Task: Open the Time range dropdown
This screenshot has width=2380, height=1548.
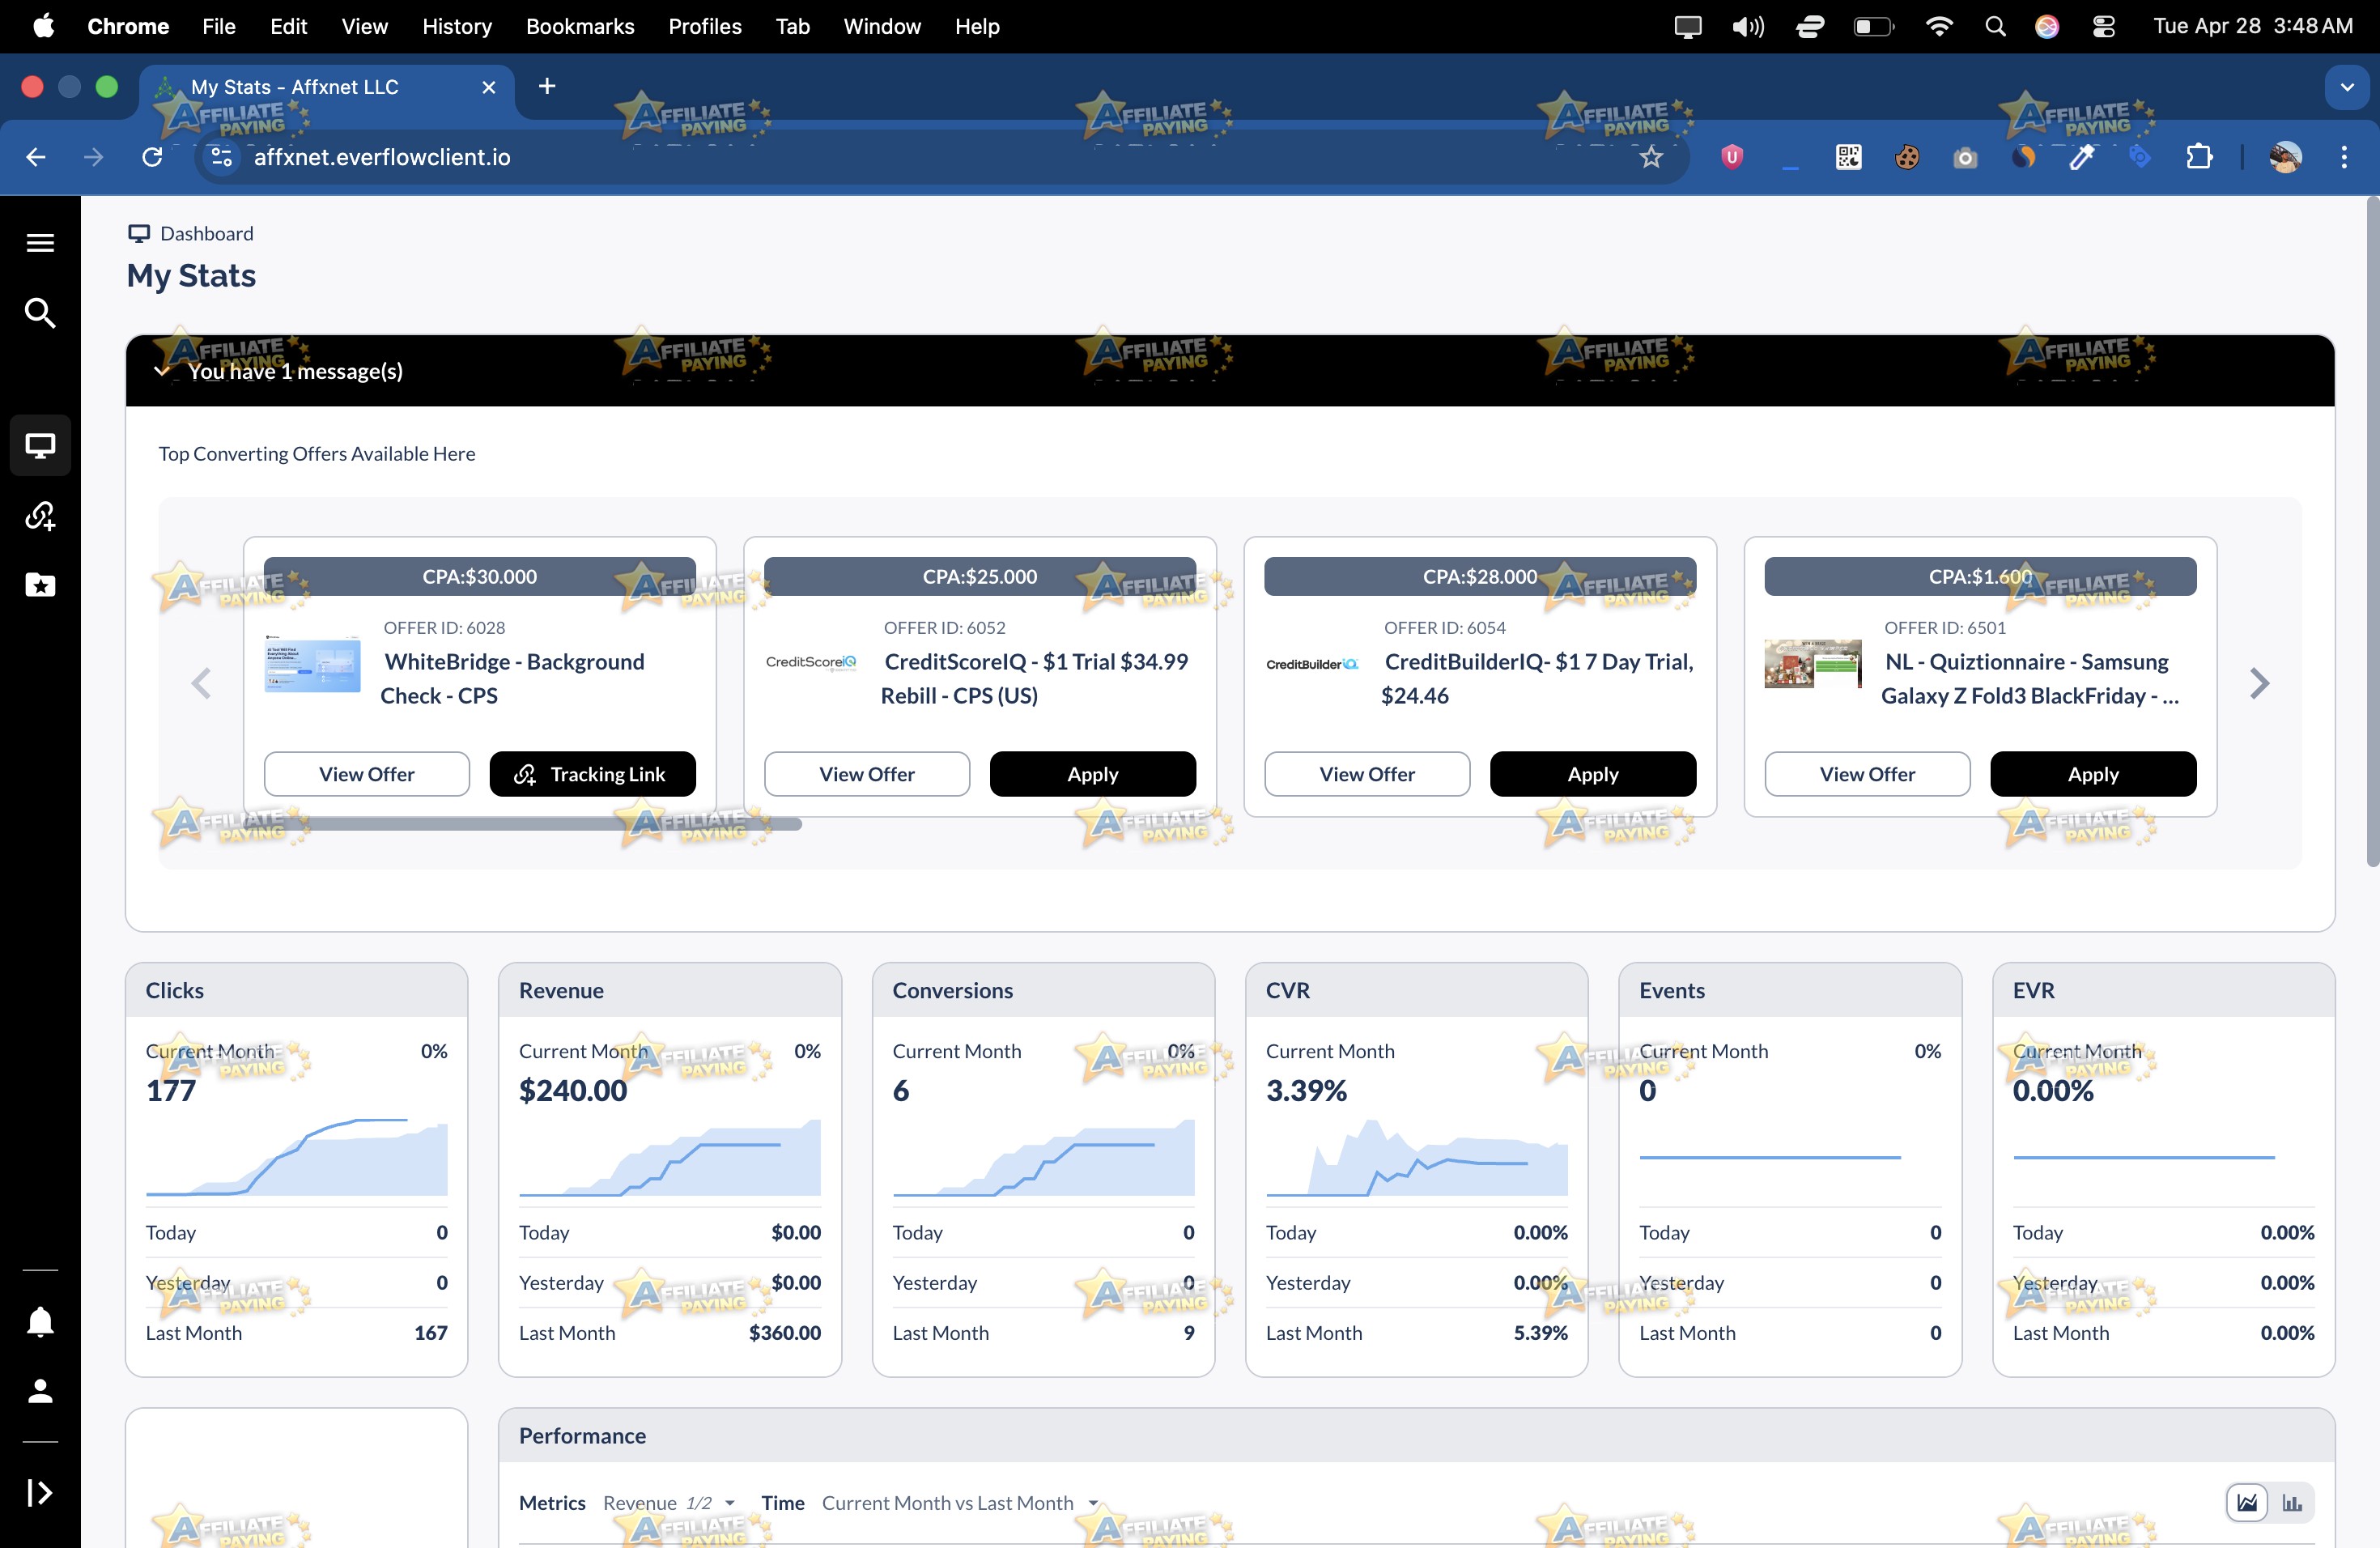Action: tap(960, 1503)
